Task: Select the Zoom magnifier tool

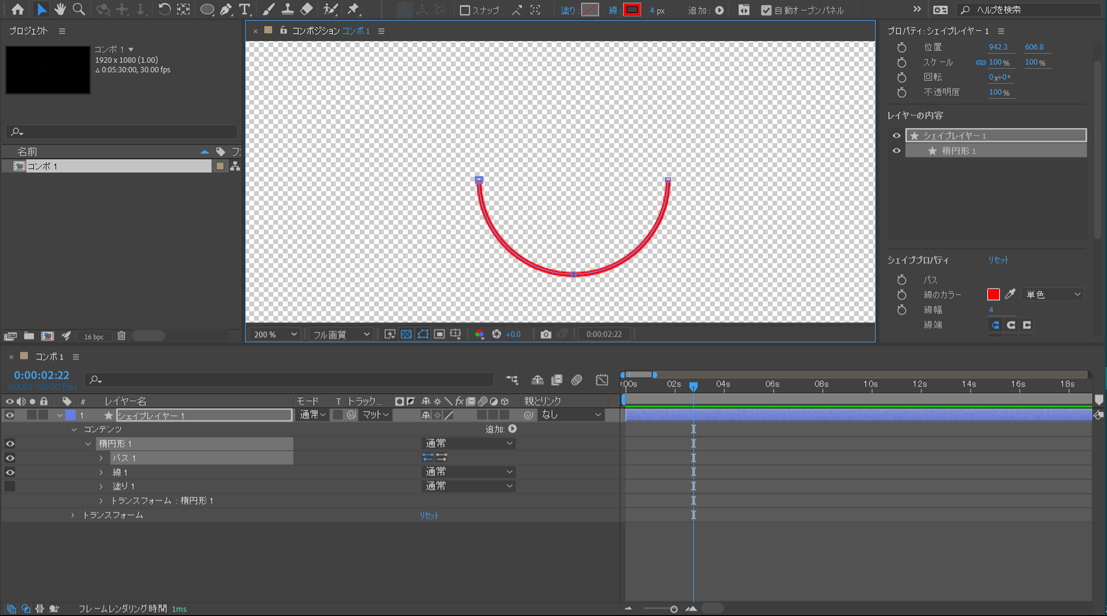Action: 79,9
